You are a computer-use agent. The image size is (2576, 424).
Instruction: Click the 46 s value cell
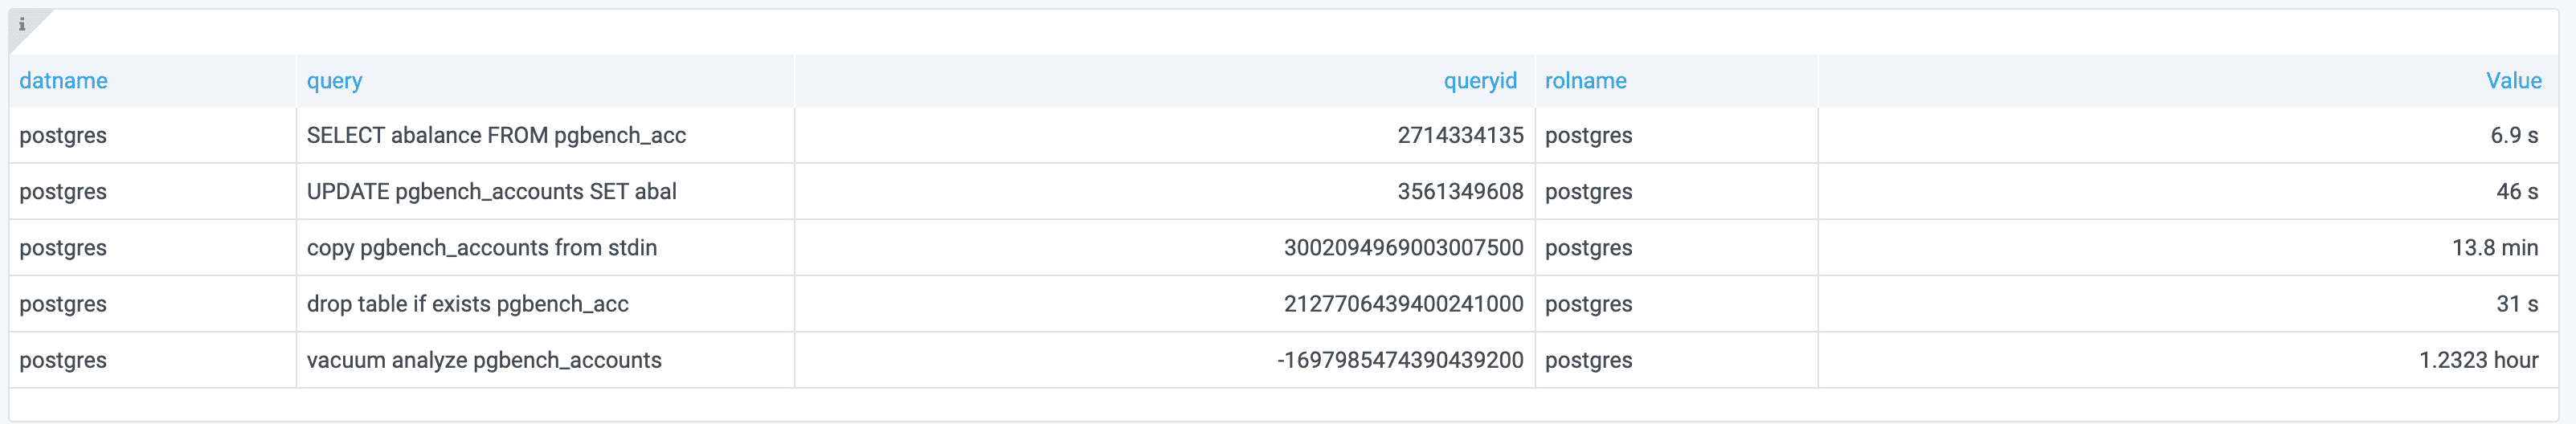[2516, 192]
